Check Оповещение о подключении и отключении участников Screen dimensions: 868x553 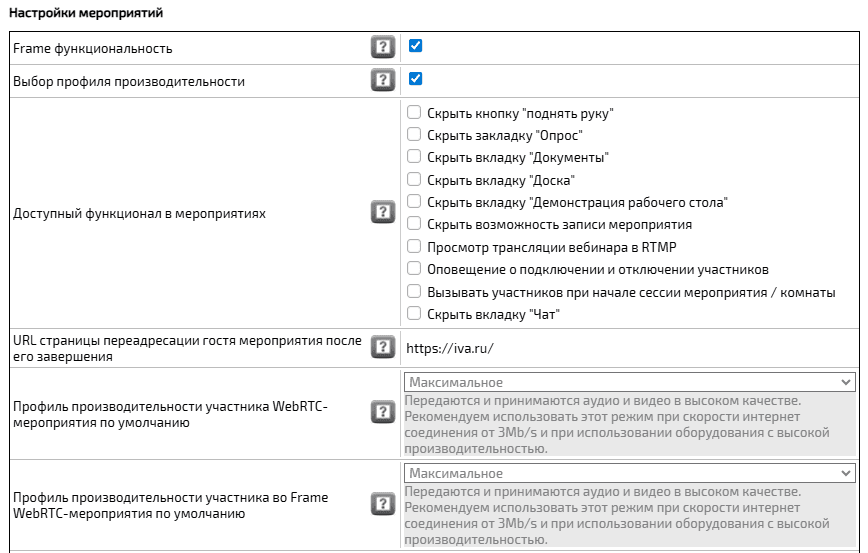pos(414,269)
